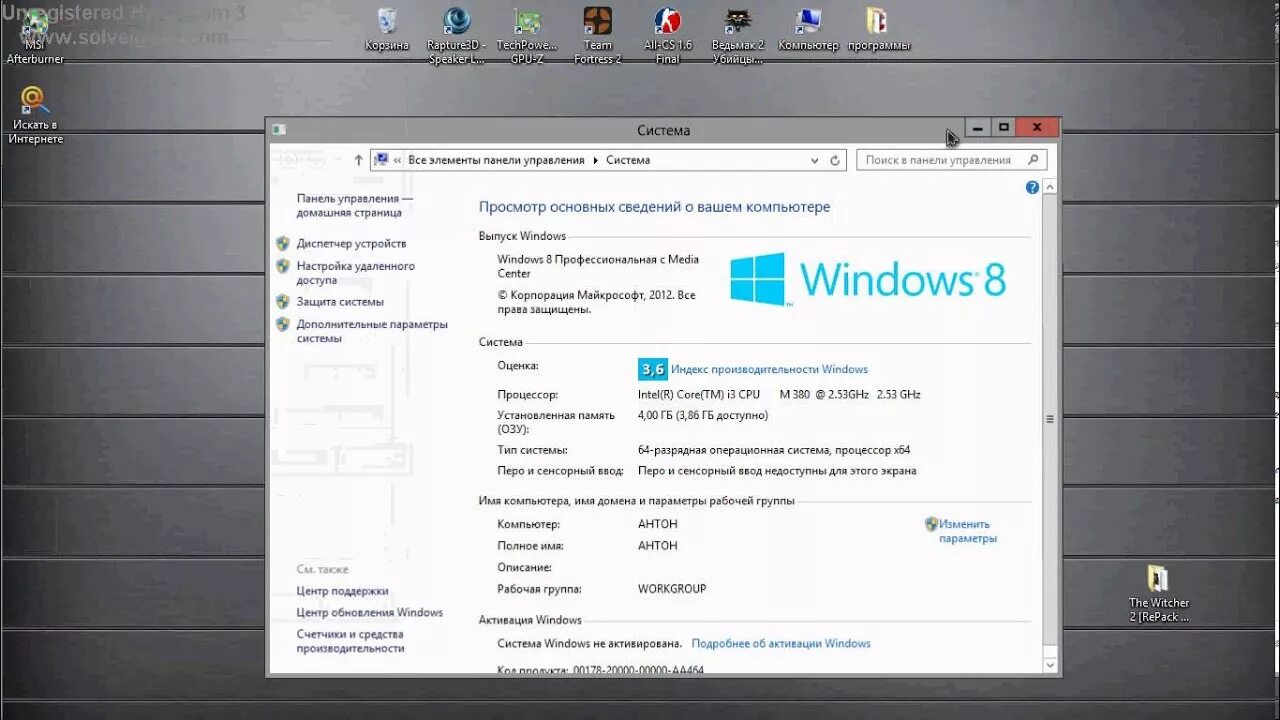Open Счетчики и средства производительности link
Image resolution: width=1280 pixels, height=720 pixels.
pos(350,641)
